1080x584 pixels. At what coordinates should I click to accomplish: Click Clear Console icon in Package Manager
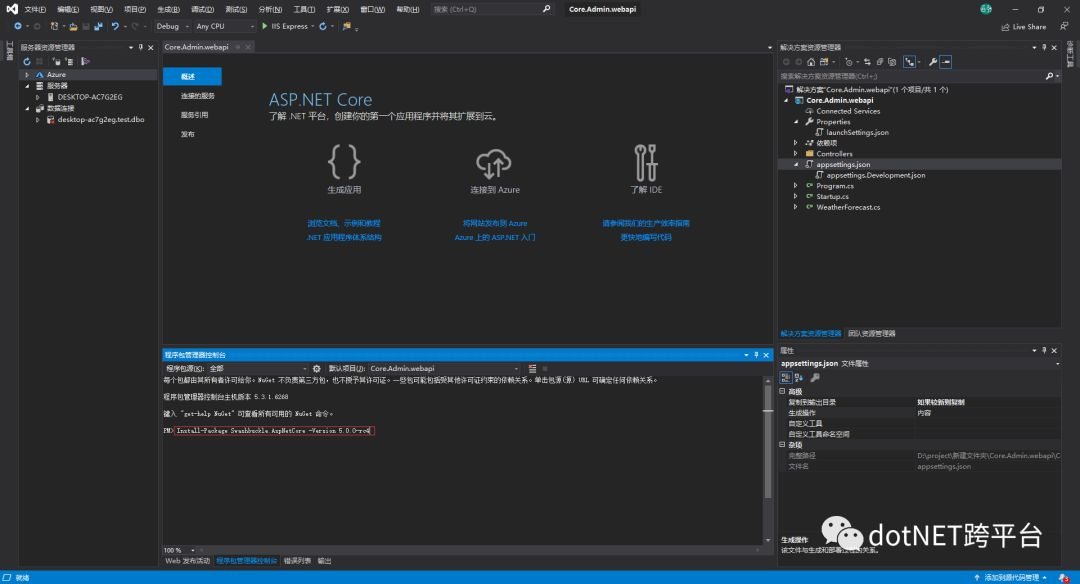[532, 368]
